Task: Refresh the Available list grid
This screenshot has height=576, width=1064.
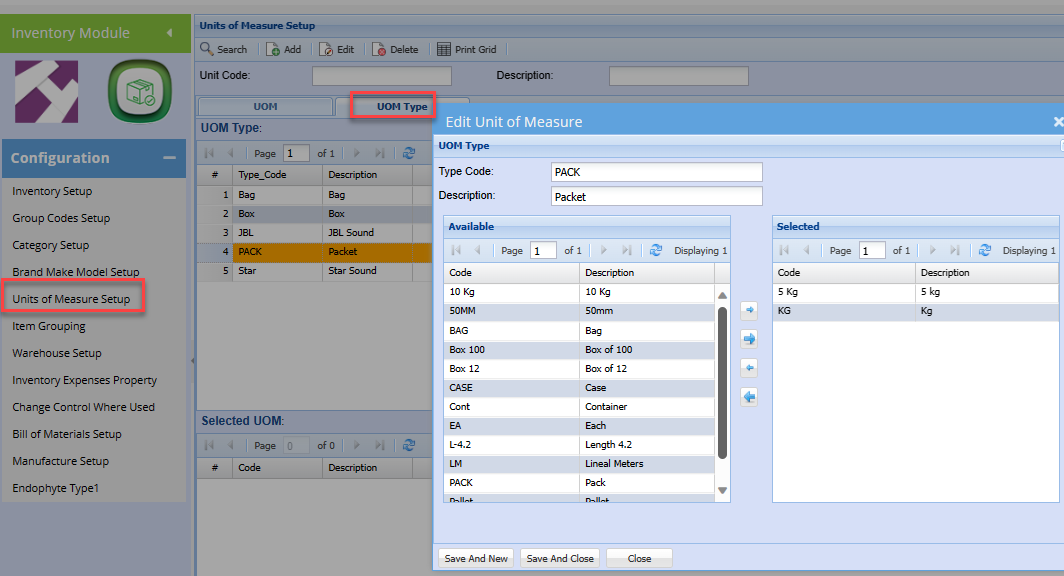Action: [656, 250]
